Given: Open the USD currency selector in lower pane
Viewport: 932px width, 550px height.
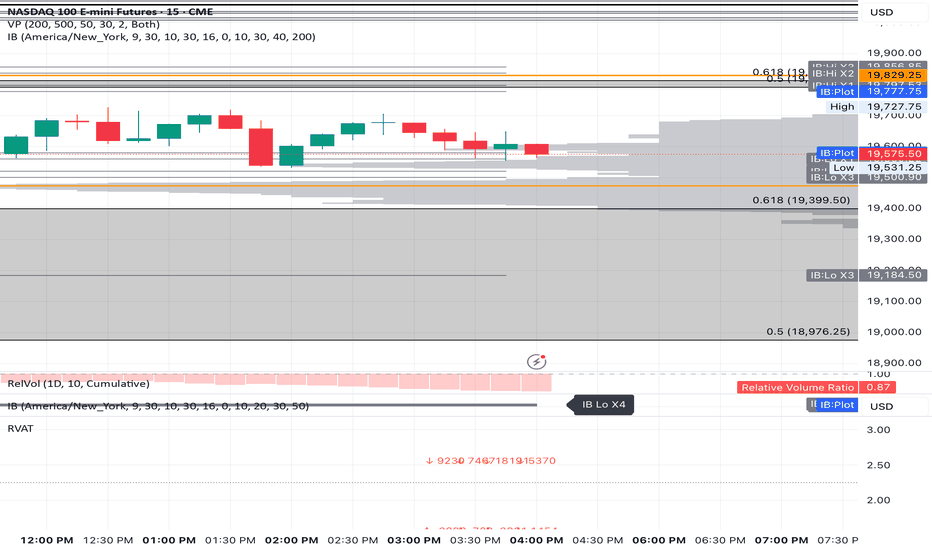Looking at the screenshot, I should 881,406.
